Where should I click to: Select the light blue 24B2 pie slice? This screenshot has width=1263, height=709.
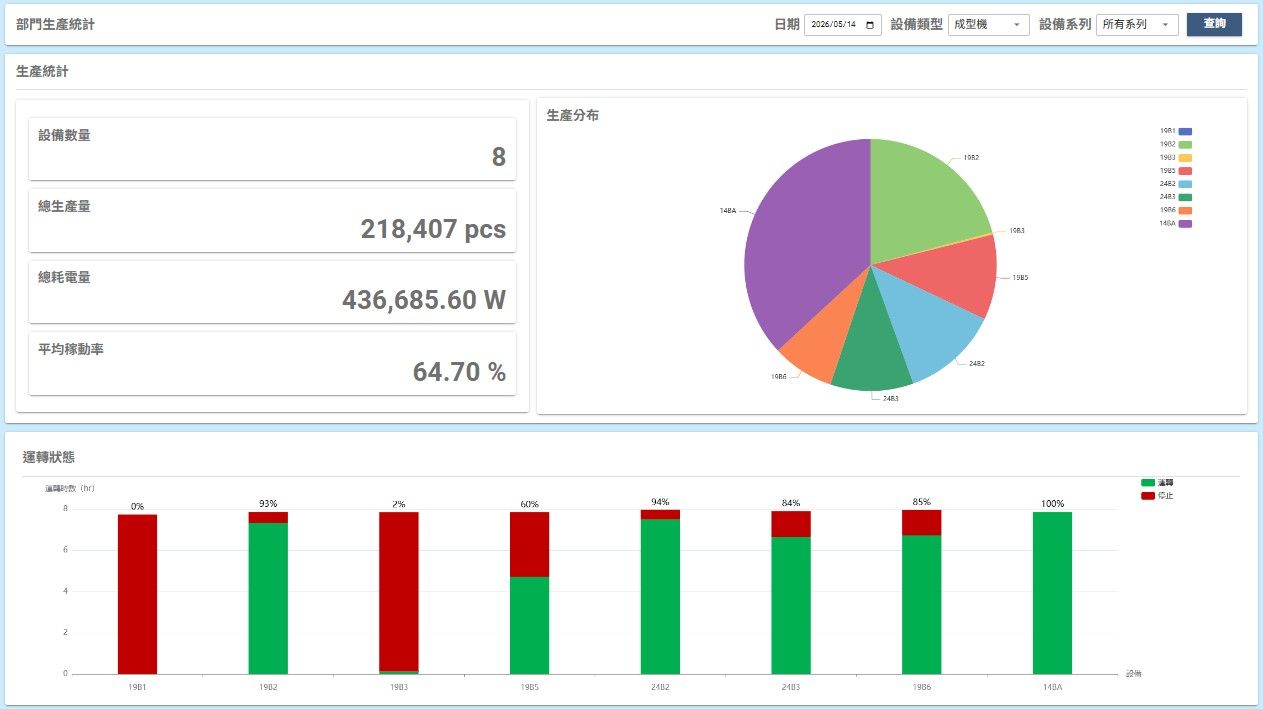pyautogui.click(x=930, y=325)
